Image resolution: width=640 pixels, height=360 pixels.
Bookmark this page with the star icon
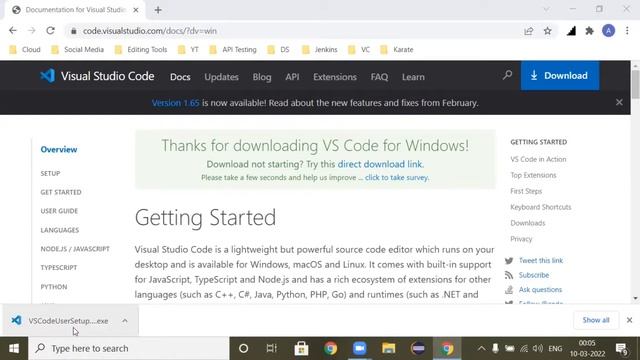(547, 31)
